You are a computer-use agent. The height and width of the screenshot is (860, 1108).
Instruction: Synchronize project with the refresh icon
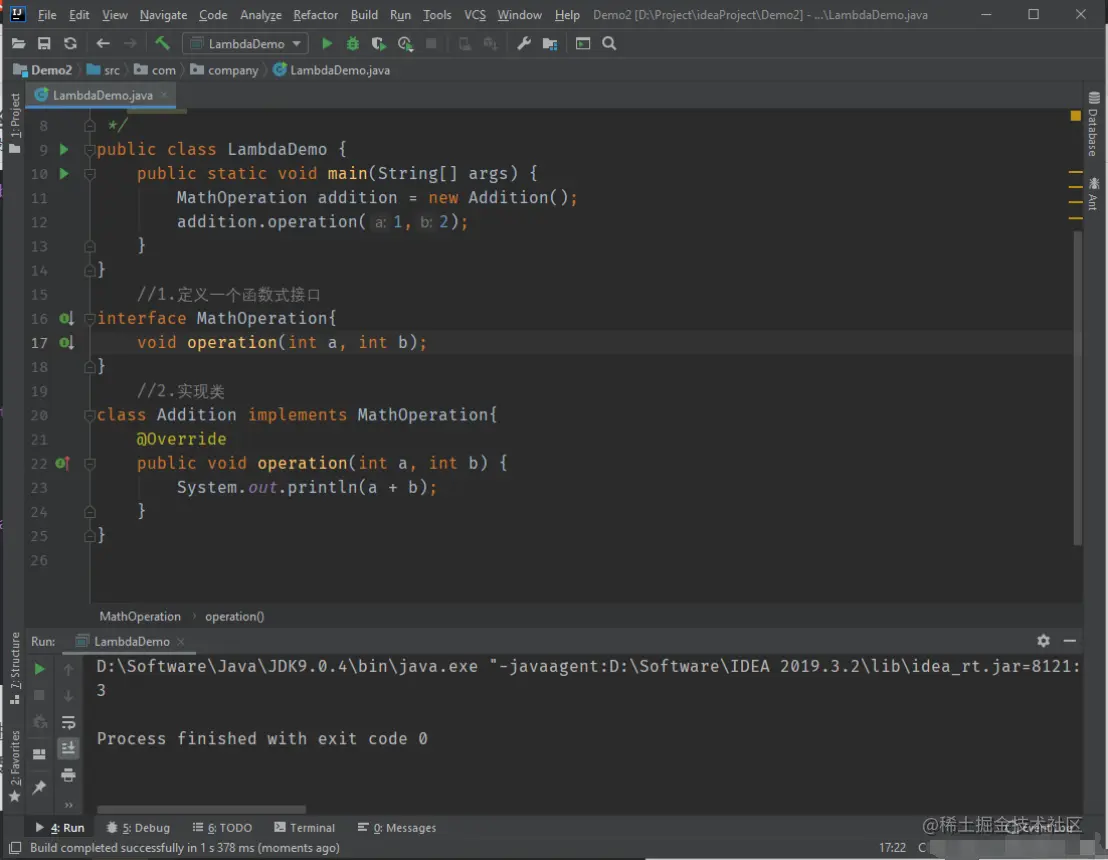point(70,44)
